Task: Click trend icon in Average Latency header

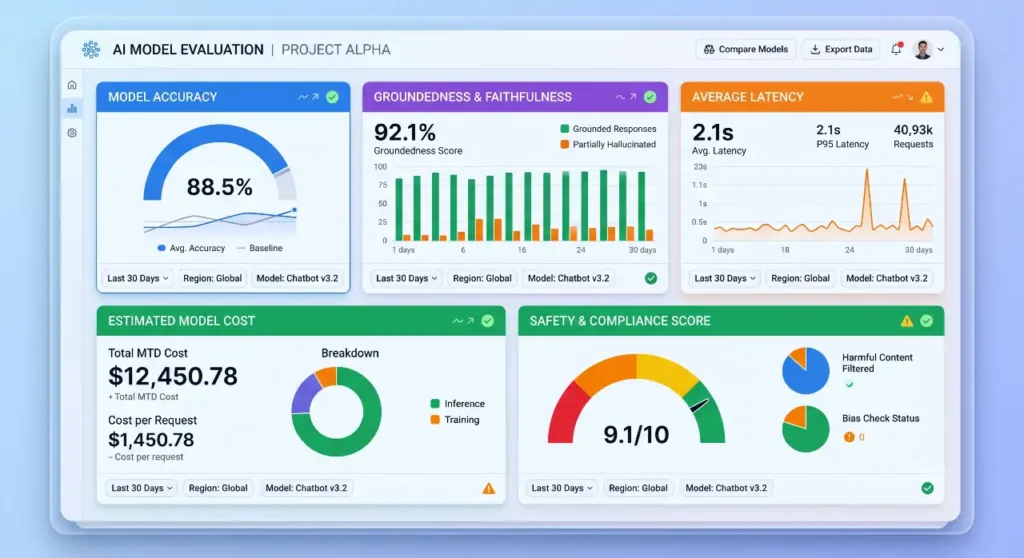Action: coord(903,97)
